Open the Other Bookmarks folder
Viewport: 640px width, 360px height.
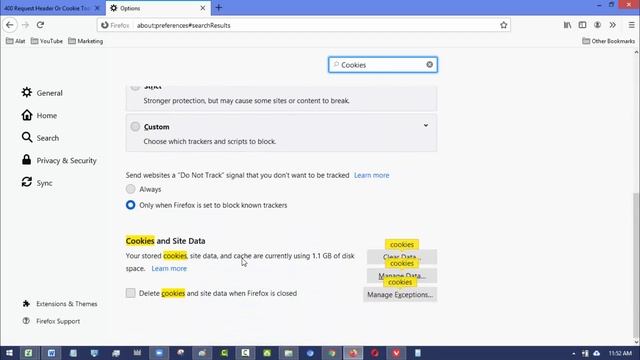(x=609, y=41)
